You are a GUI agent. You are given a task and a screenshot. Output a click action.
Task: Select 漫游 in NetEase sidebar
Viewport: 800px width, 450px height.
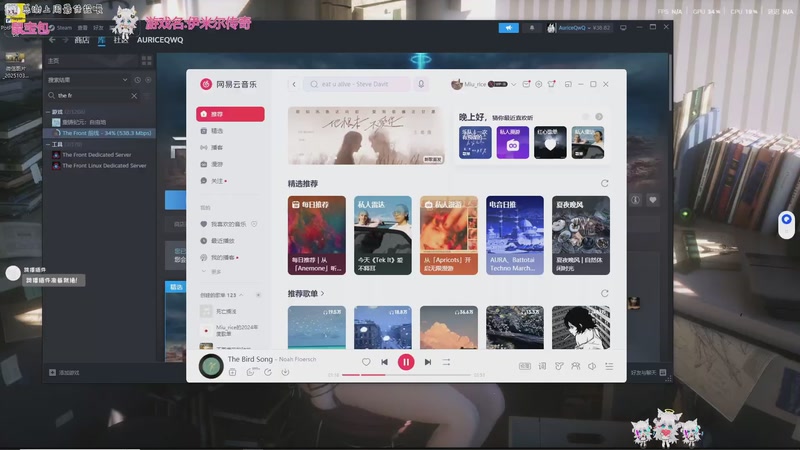230,164
